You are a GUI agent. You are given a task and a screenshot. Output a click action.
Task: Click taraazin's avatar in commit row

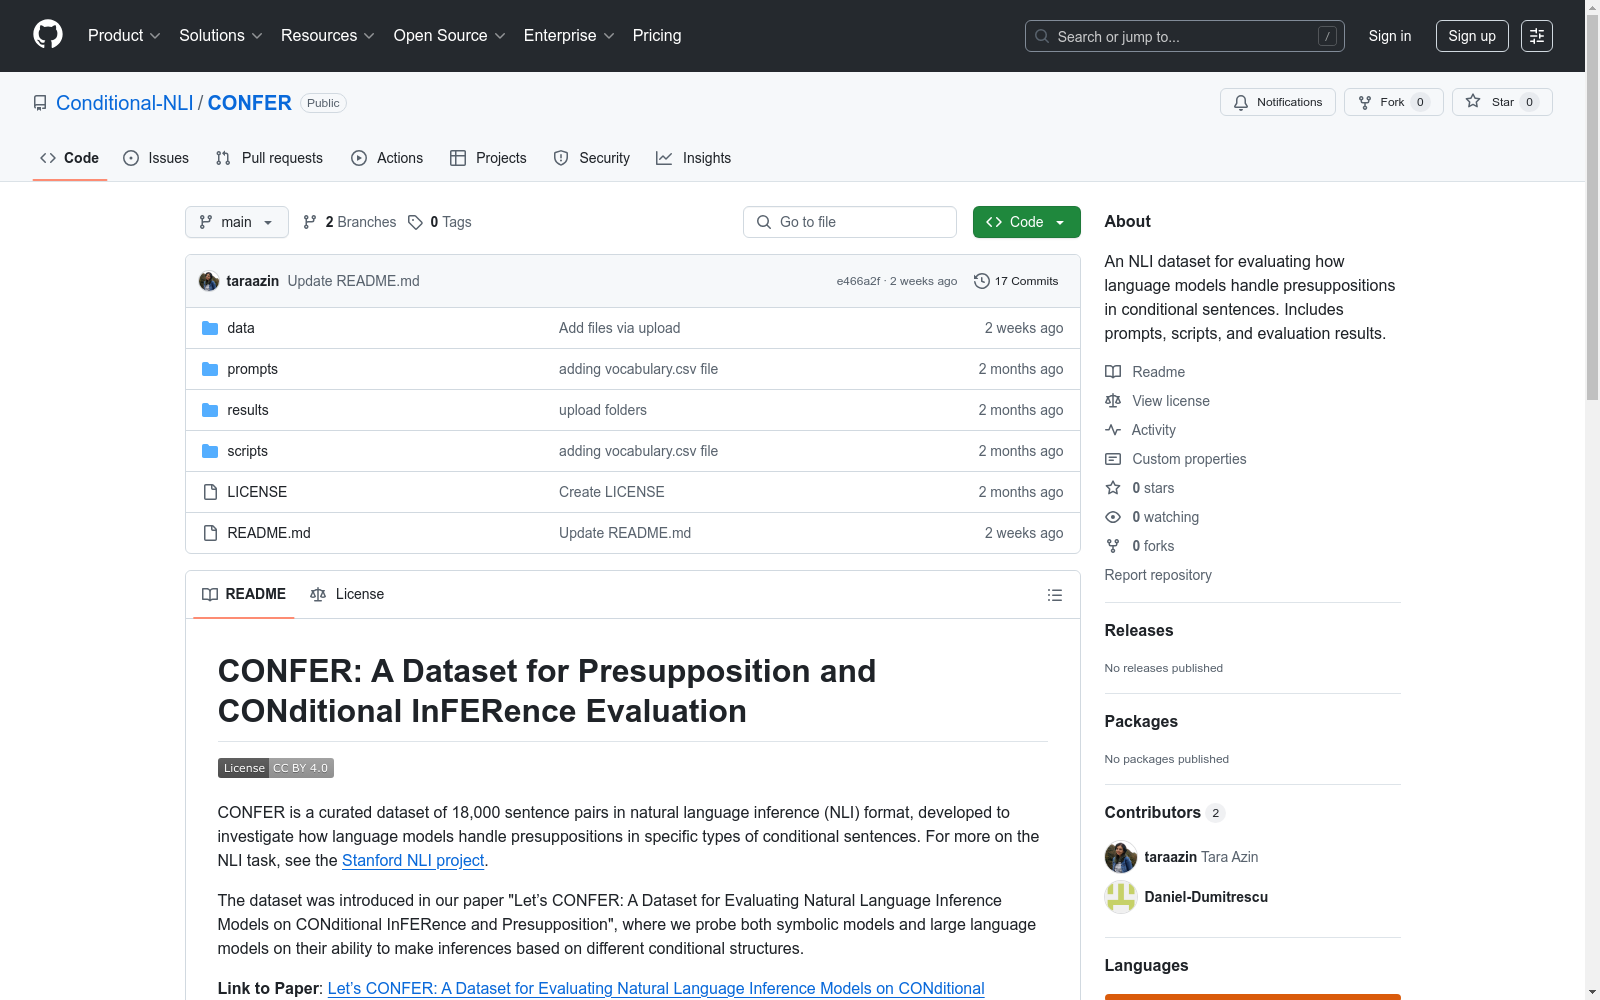click(x=209, y=281)
